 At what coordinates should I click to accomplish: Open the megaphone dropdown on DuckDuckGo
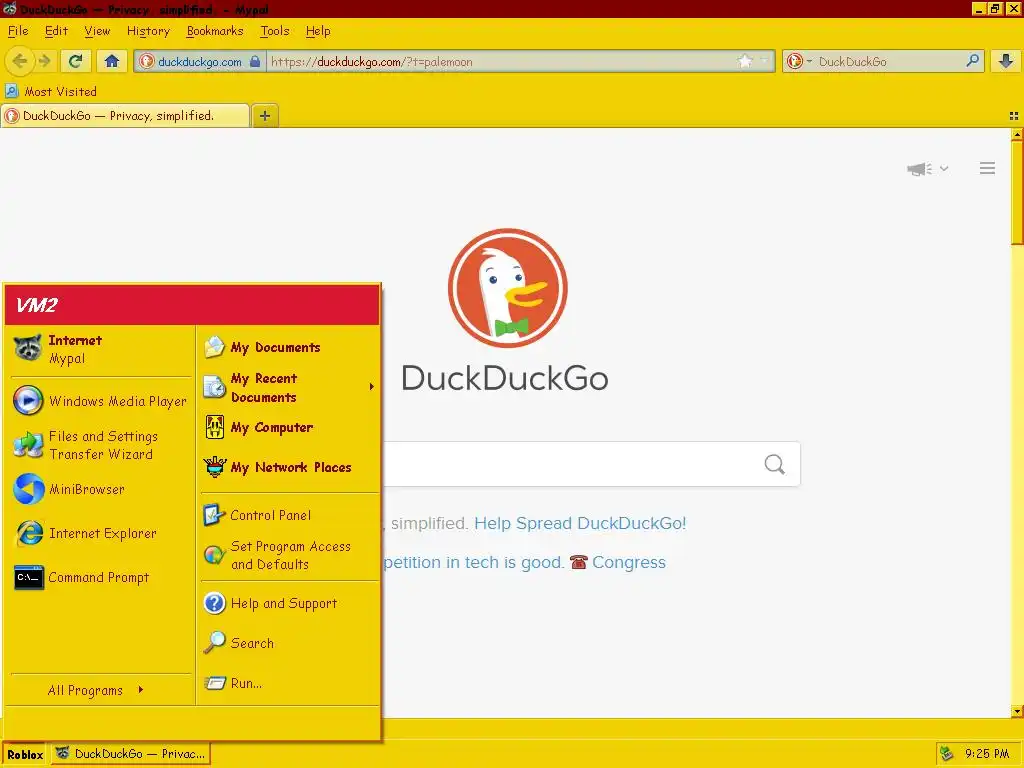click(x=927, y=169)
